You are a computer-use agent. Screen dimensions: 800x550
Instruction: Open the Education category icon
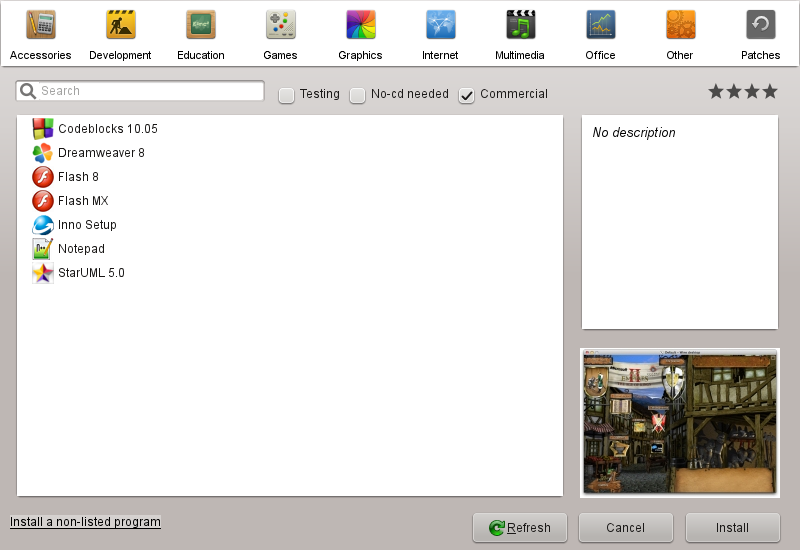pos(201,24)
